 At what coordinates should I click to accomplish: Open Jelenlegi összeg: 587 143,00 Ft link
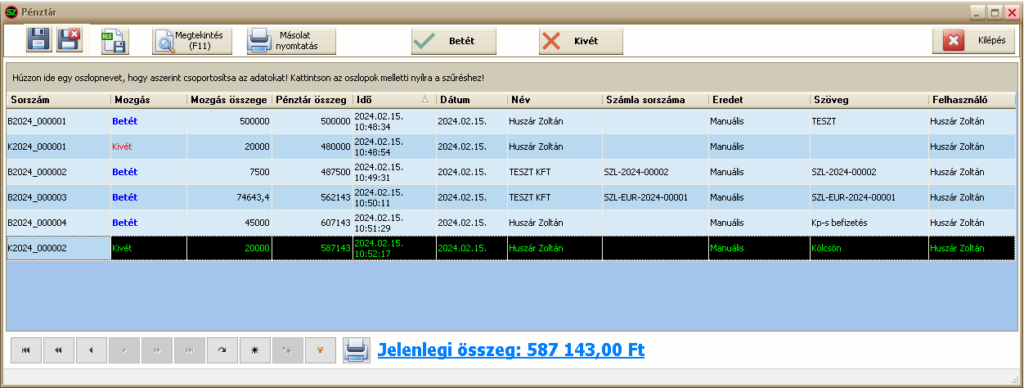[511, 350]
